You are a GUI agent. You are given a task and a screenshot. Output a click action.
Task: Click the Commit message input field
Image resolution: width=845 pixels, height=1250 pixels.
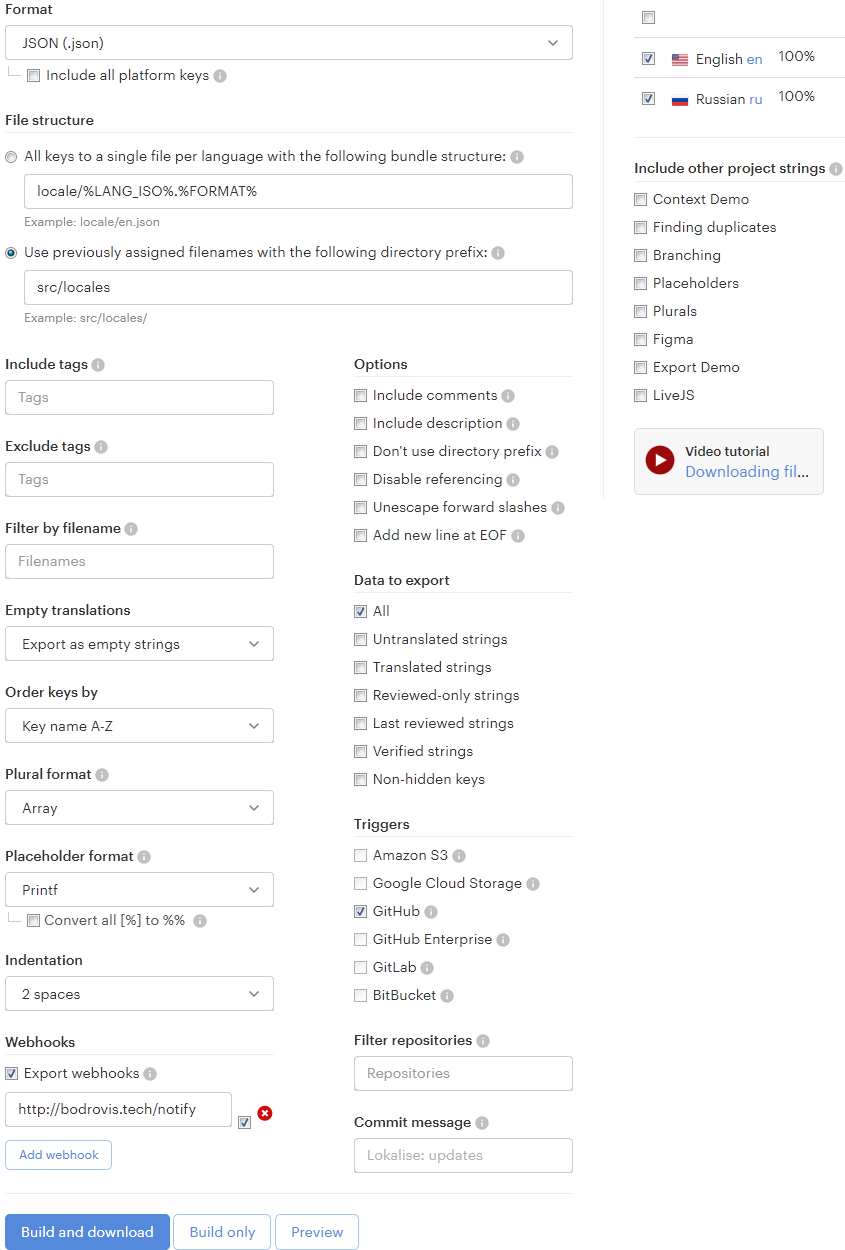[463, 1155]
